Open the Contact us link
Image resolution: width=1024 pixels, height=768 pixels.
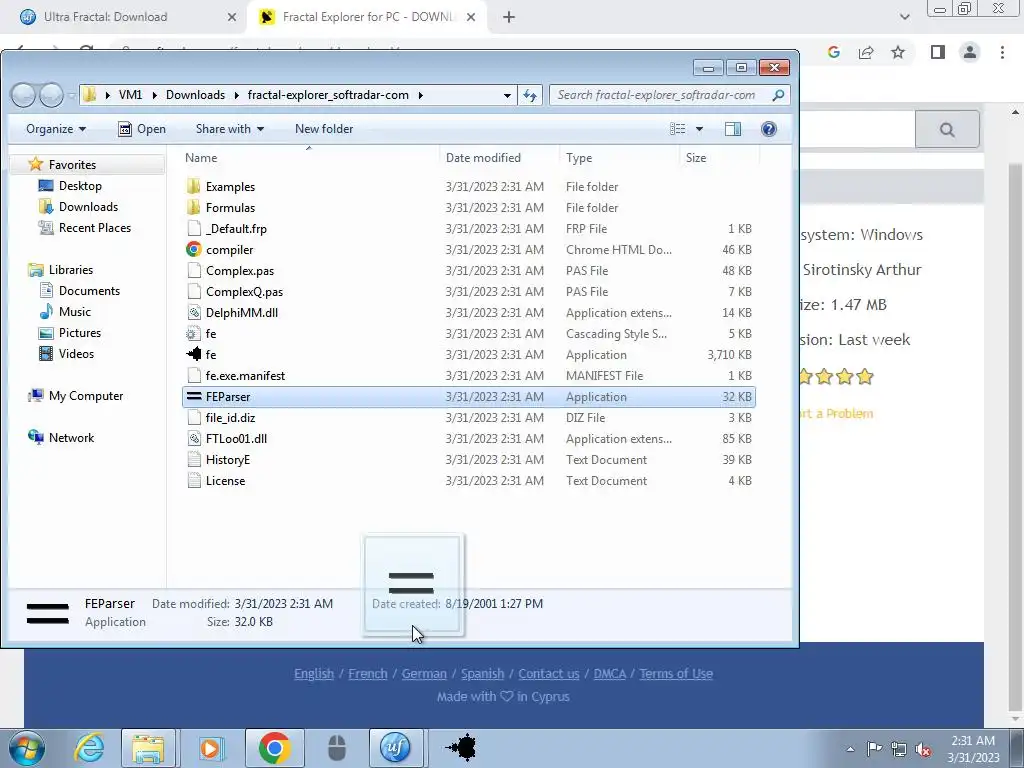549,673
